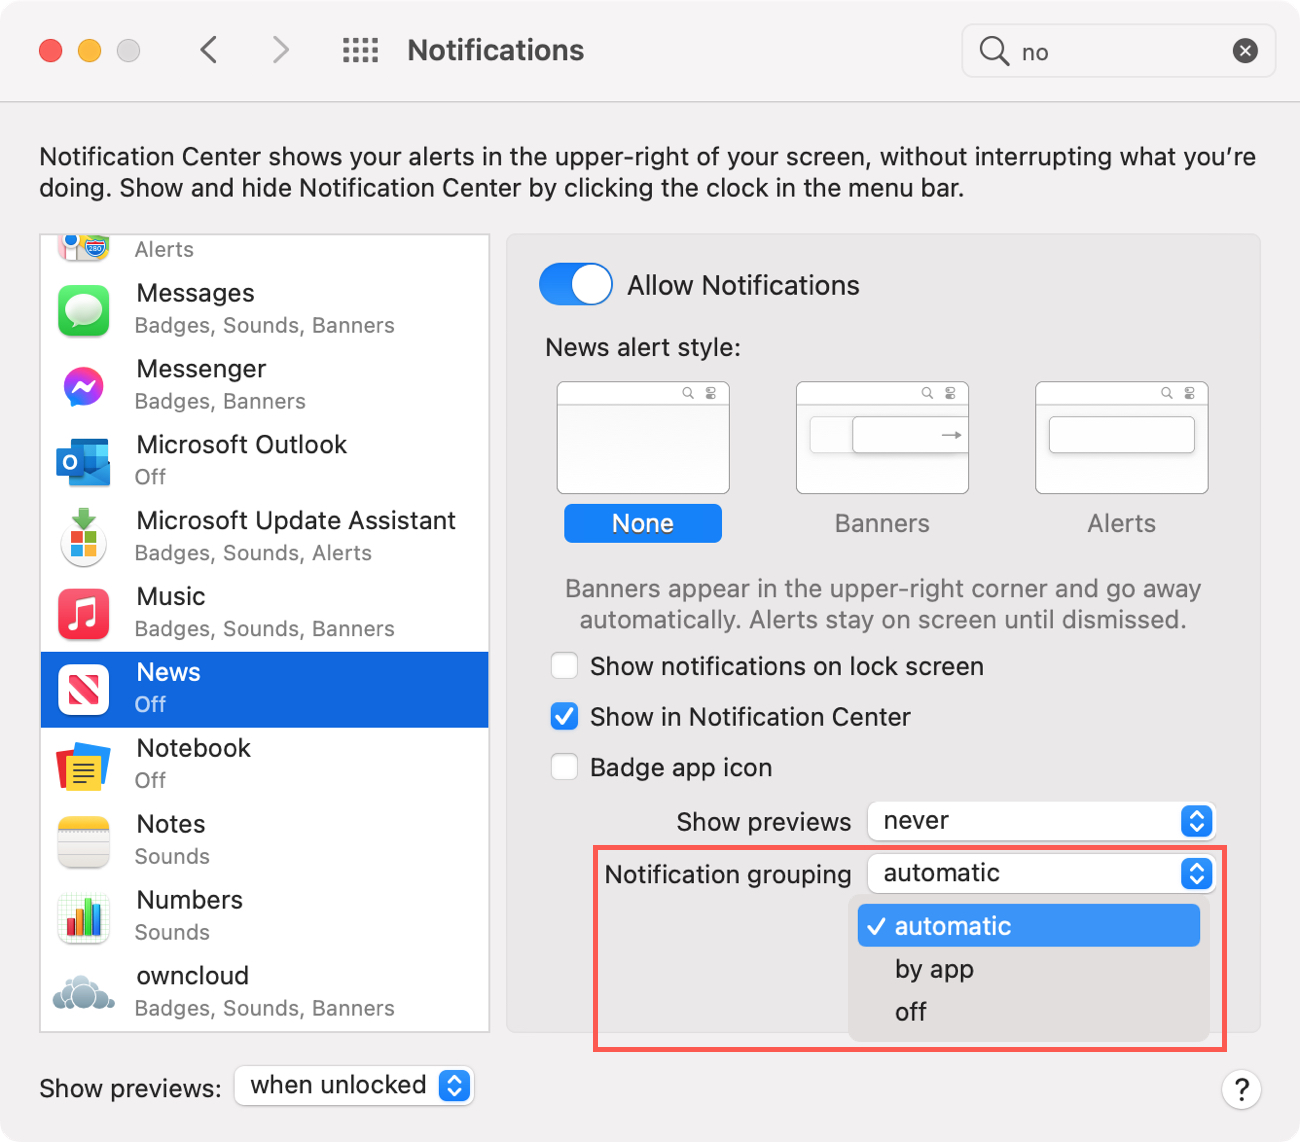Image resolution: width=1300 pixels, height=1142 pixels.
Task: Enable Show notifications on lock screen
Action: click(564, 666)
